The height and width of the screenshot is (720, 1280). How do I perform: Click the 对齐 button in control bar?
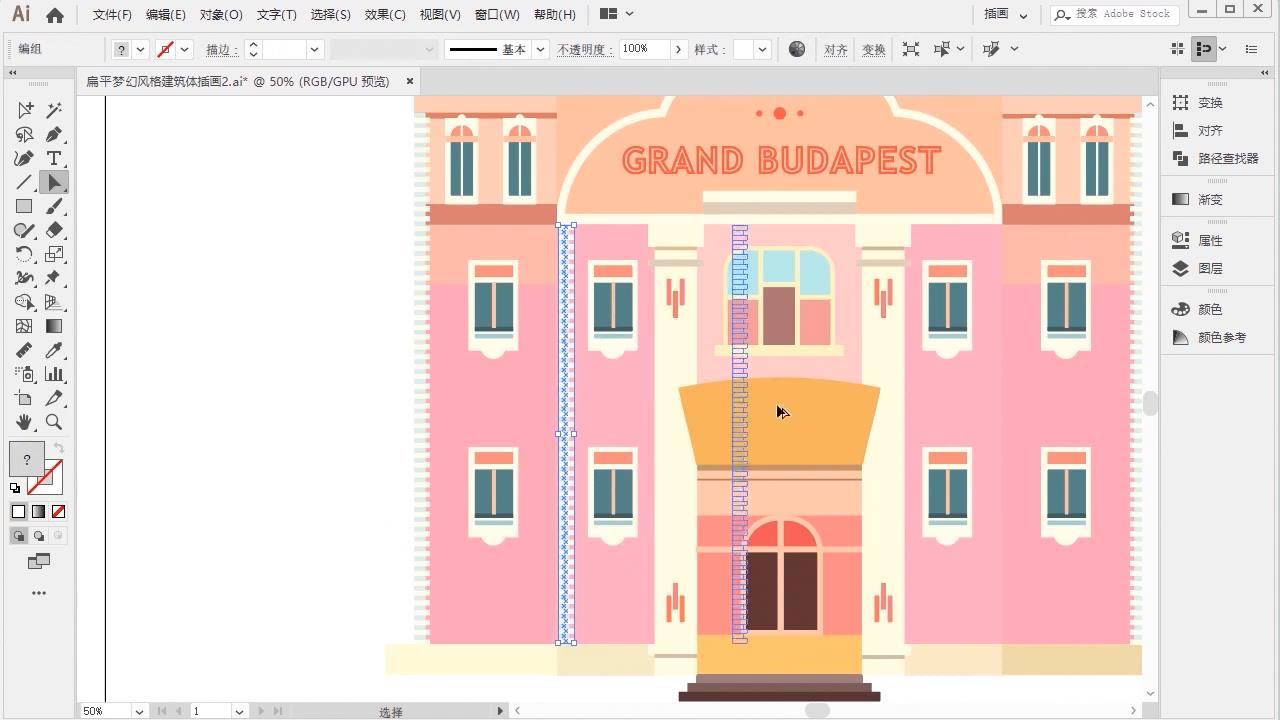tap(836, 49)
